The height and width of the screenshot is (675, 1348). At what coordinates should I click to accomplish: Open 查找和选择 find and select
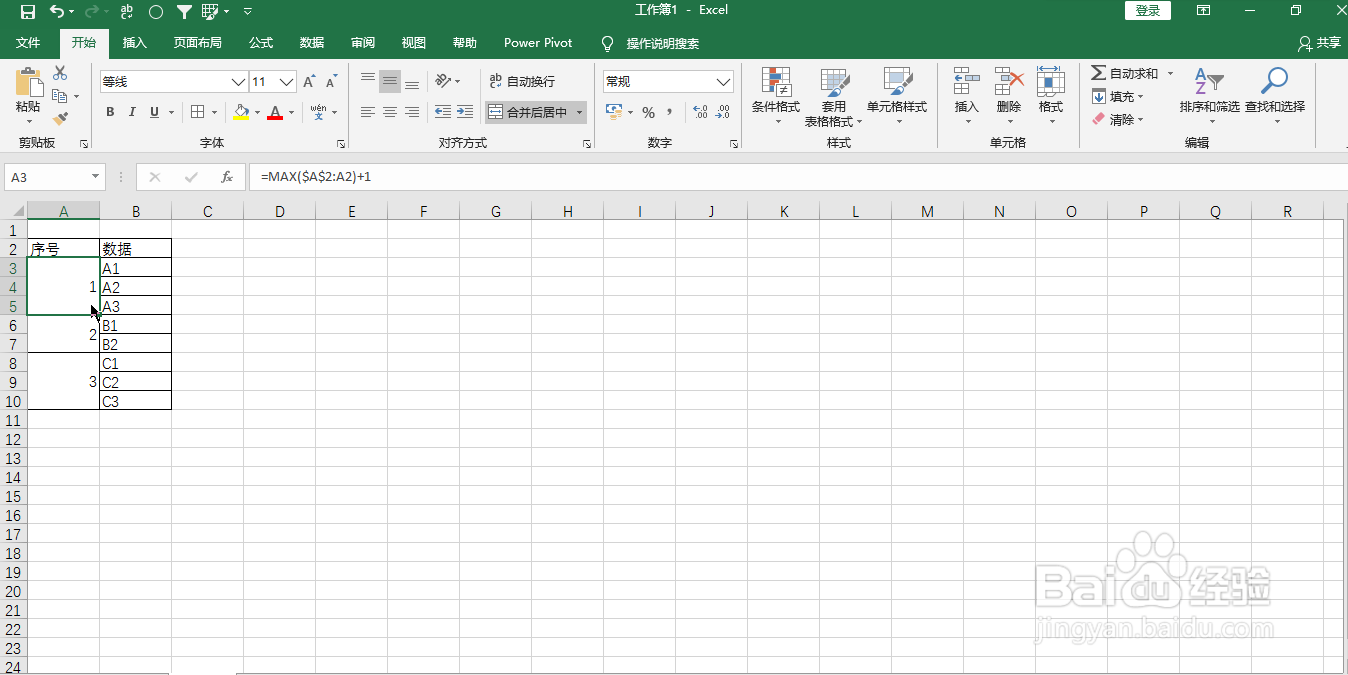click(x=1275, y=96)
